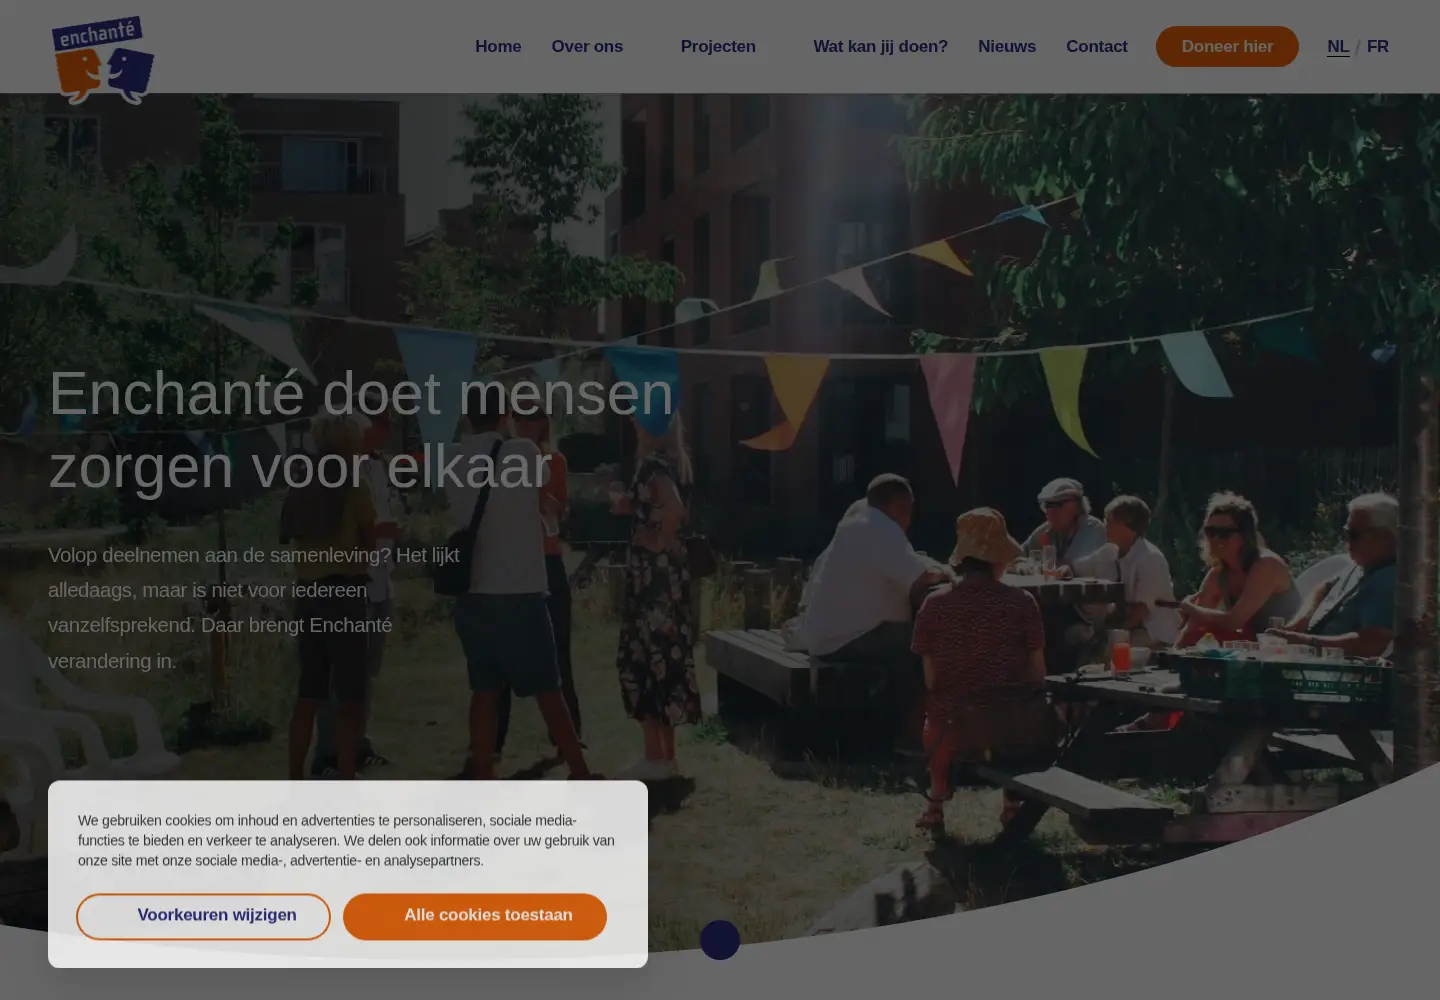The image size is (1440, 1000).
Task: Open the Home menu item
Action: pyautogui.click(x=498, y=46)
